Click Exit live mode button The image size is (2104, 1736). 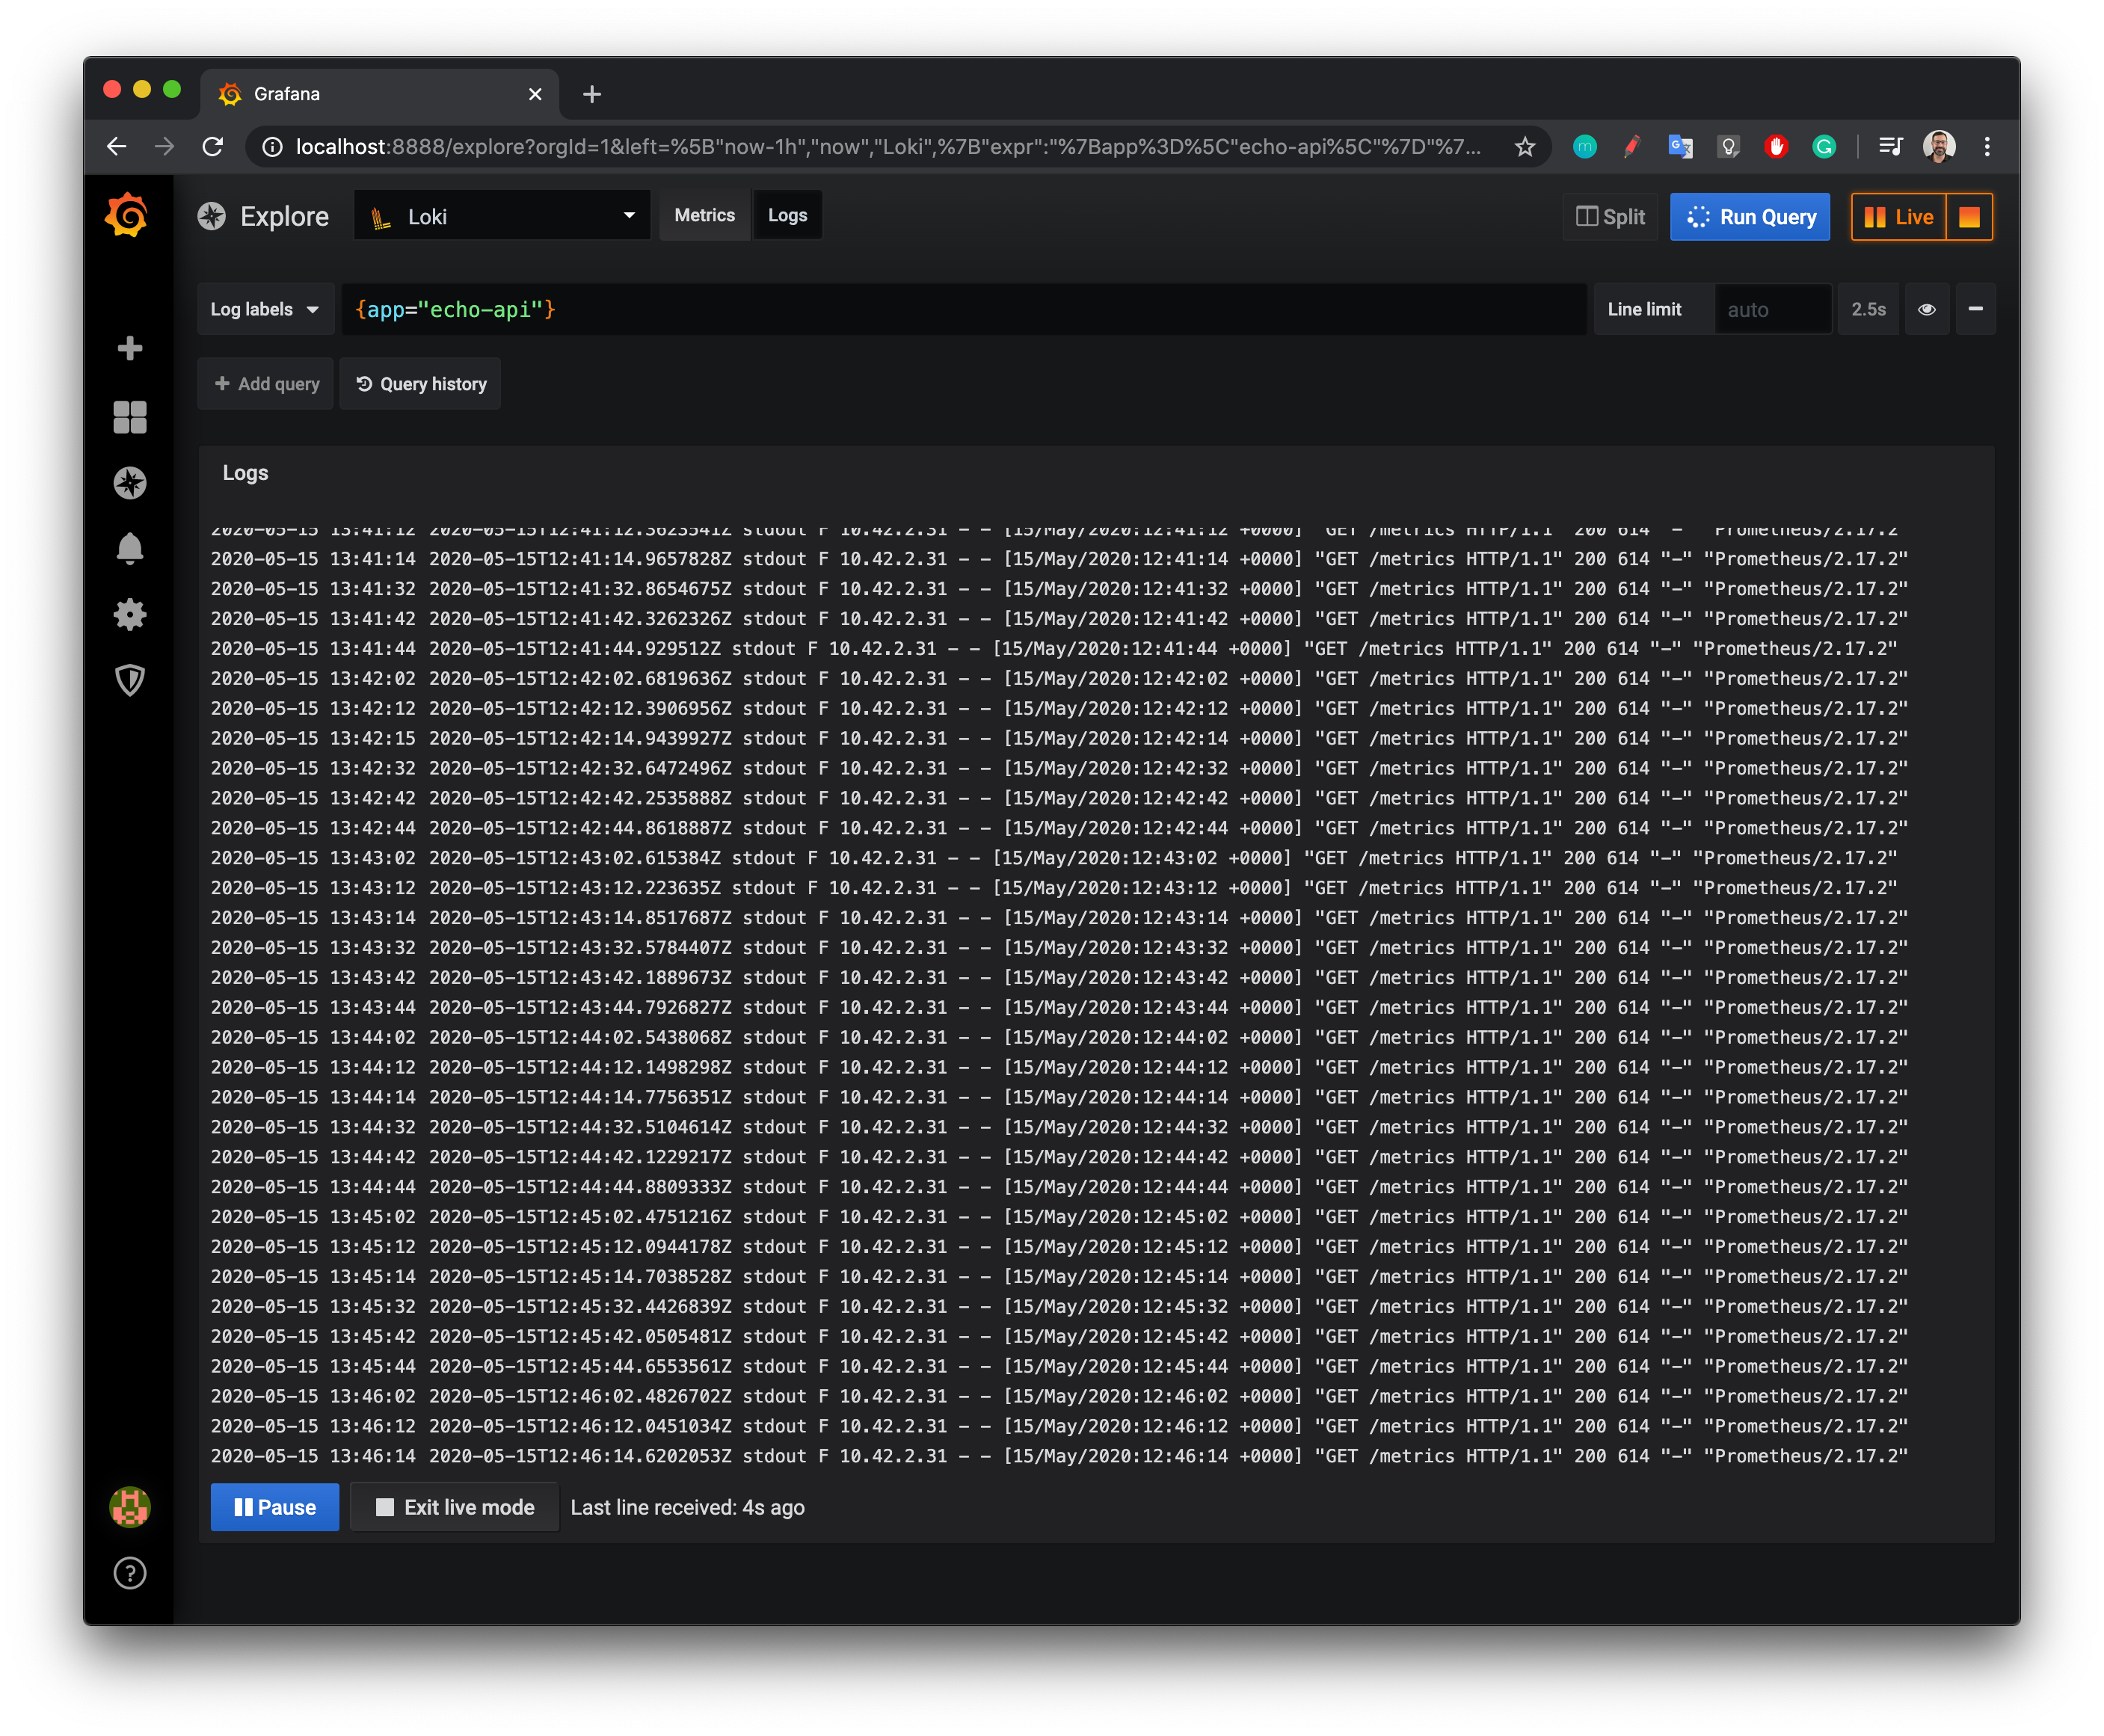455,1507
